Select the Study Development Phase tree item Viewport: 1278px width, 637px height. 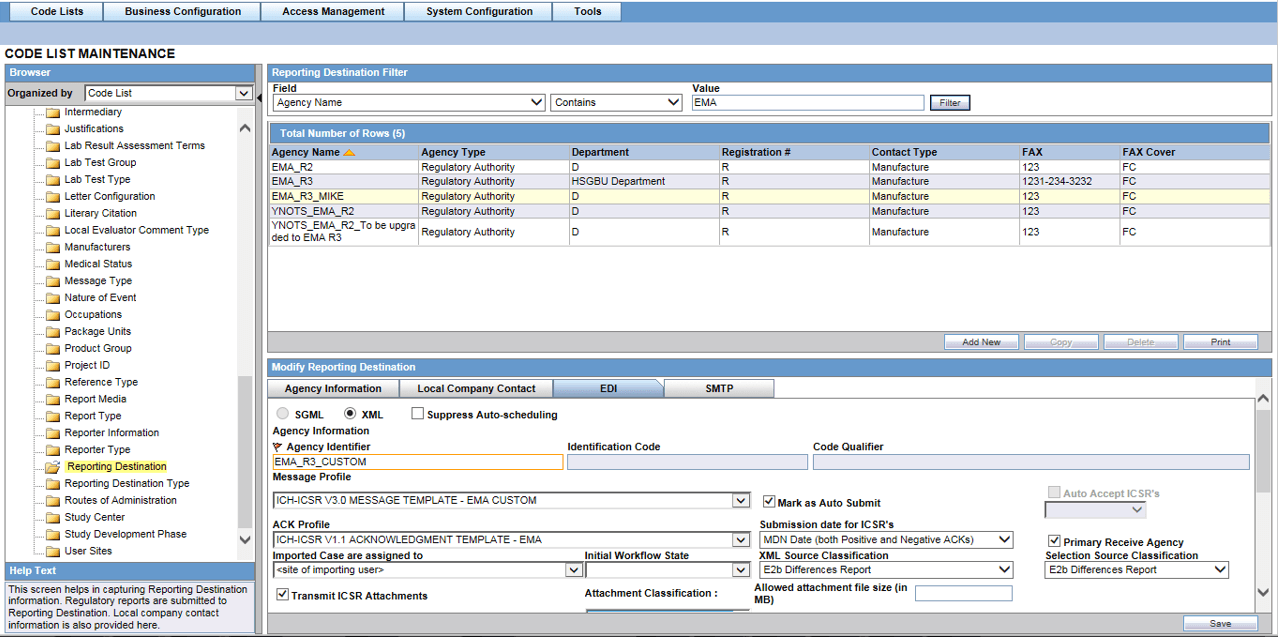coord(126,535)
